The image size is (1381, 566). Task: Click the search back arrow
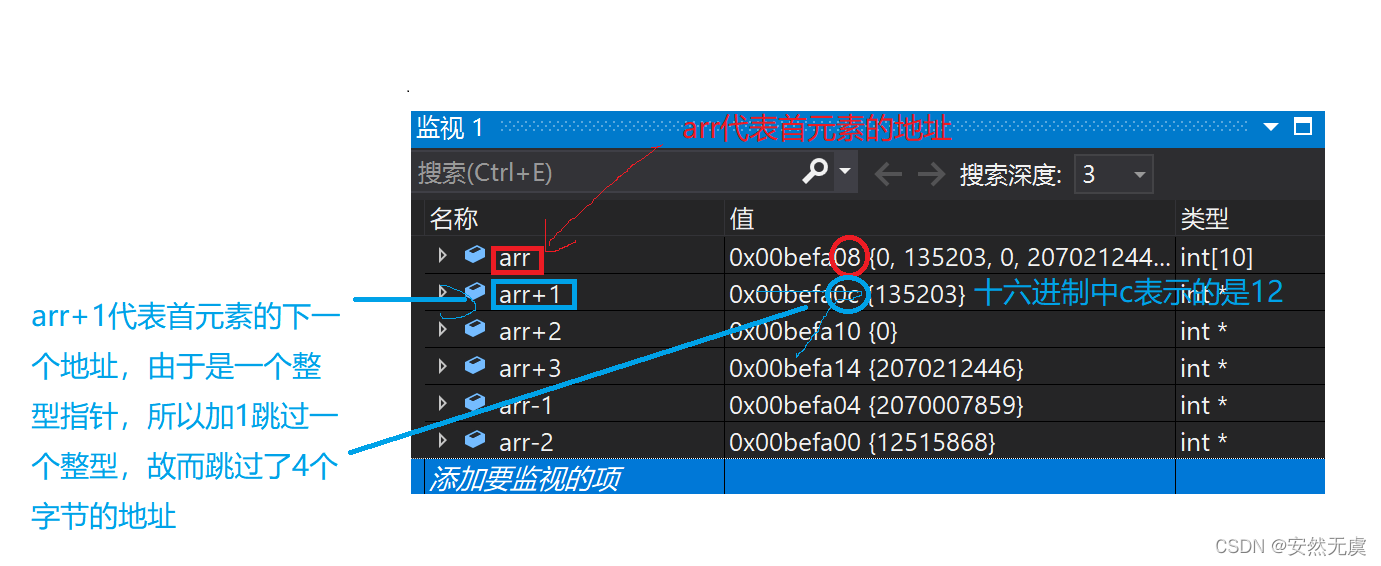coord(887,174)
